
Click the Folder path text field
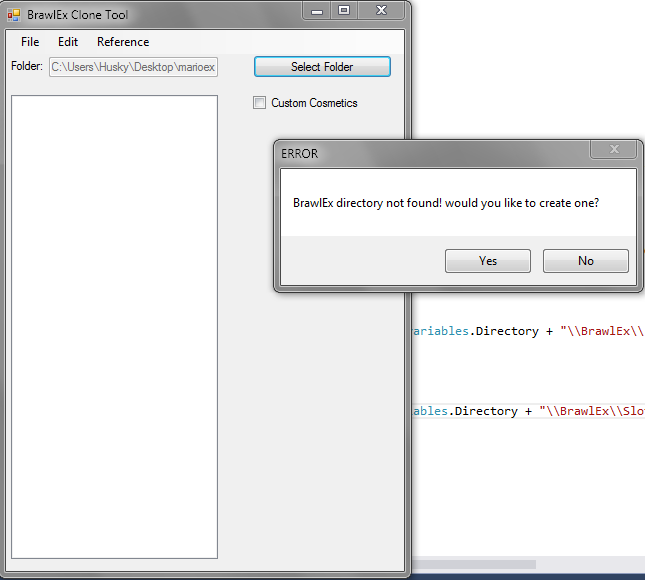(x=133, y=67)
